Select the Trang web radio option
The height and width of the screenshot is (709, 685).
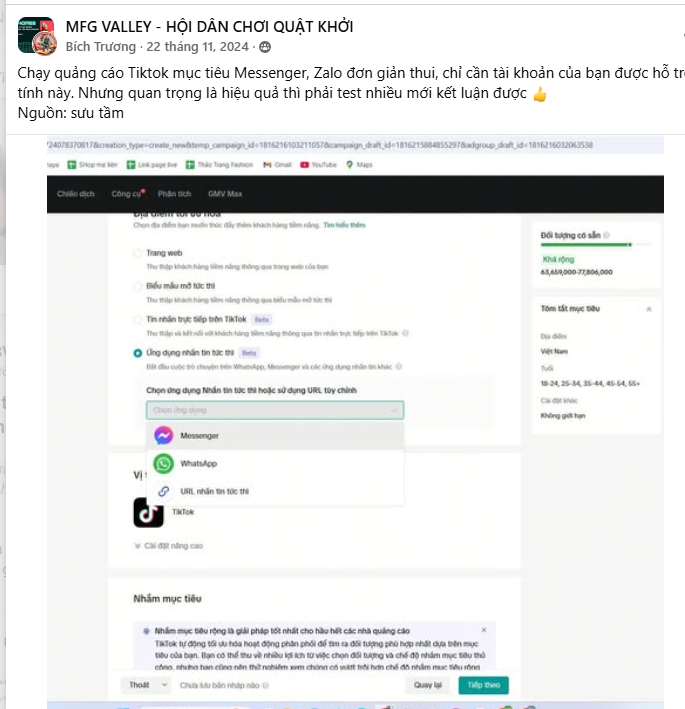click(x=137, y=253)
